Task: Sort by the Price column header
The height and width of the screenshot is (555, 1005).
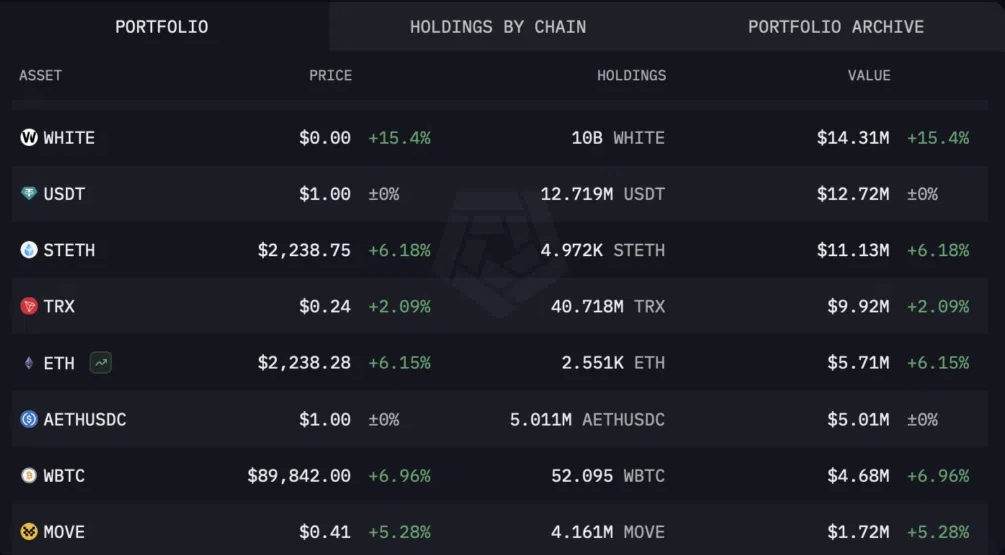Action: [x=330, y=75]
